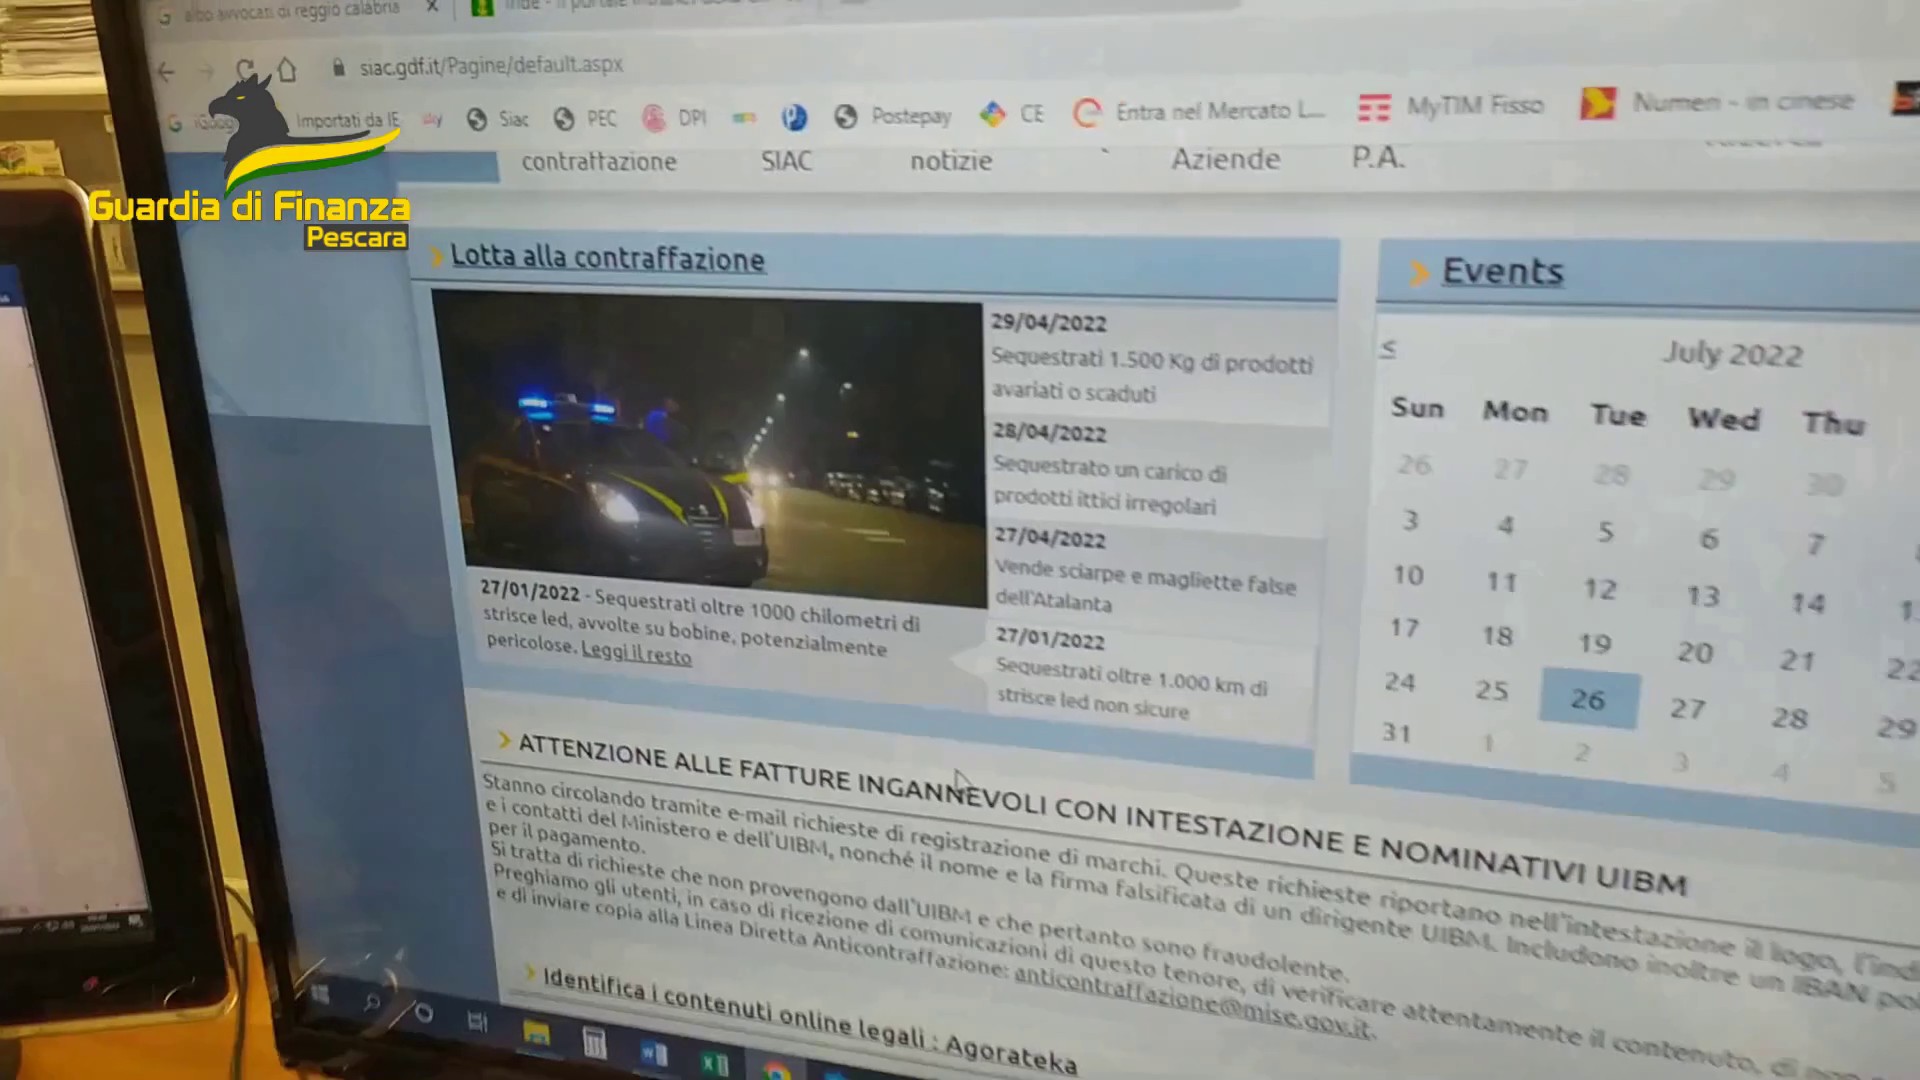The image size is (1920, 1080).
Task: Open the 'Entra nel Mercato L...' bookmark
Action: tap(1199, 111)
